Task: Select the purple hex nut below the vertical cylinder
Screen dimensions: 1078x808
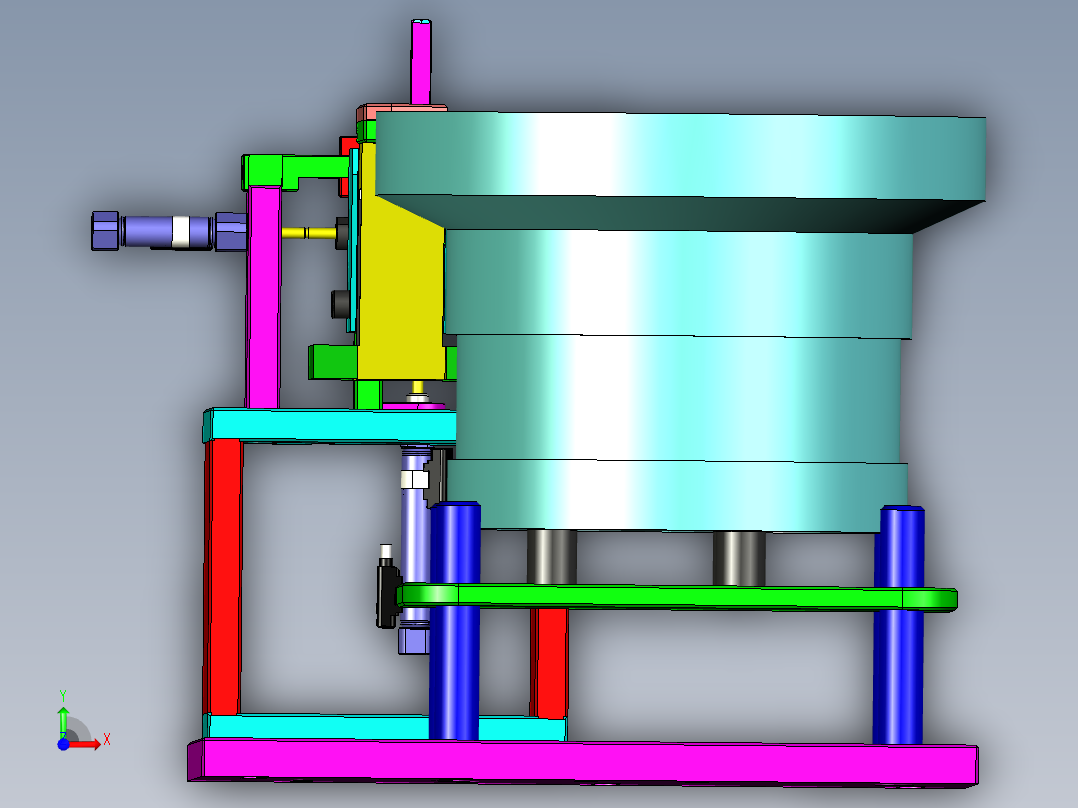Action: 414,640
